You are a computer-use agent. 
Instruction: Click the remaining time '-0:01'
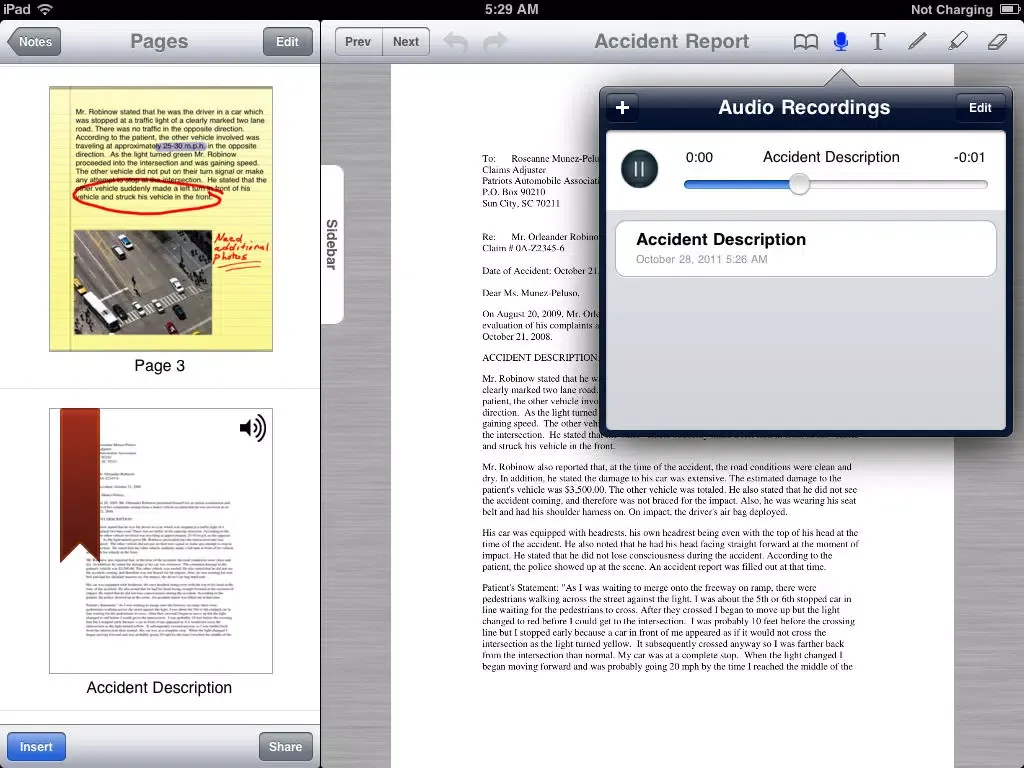[x=969, y=157]
